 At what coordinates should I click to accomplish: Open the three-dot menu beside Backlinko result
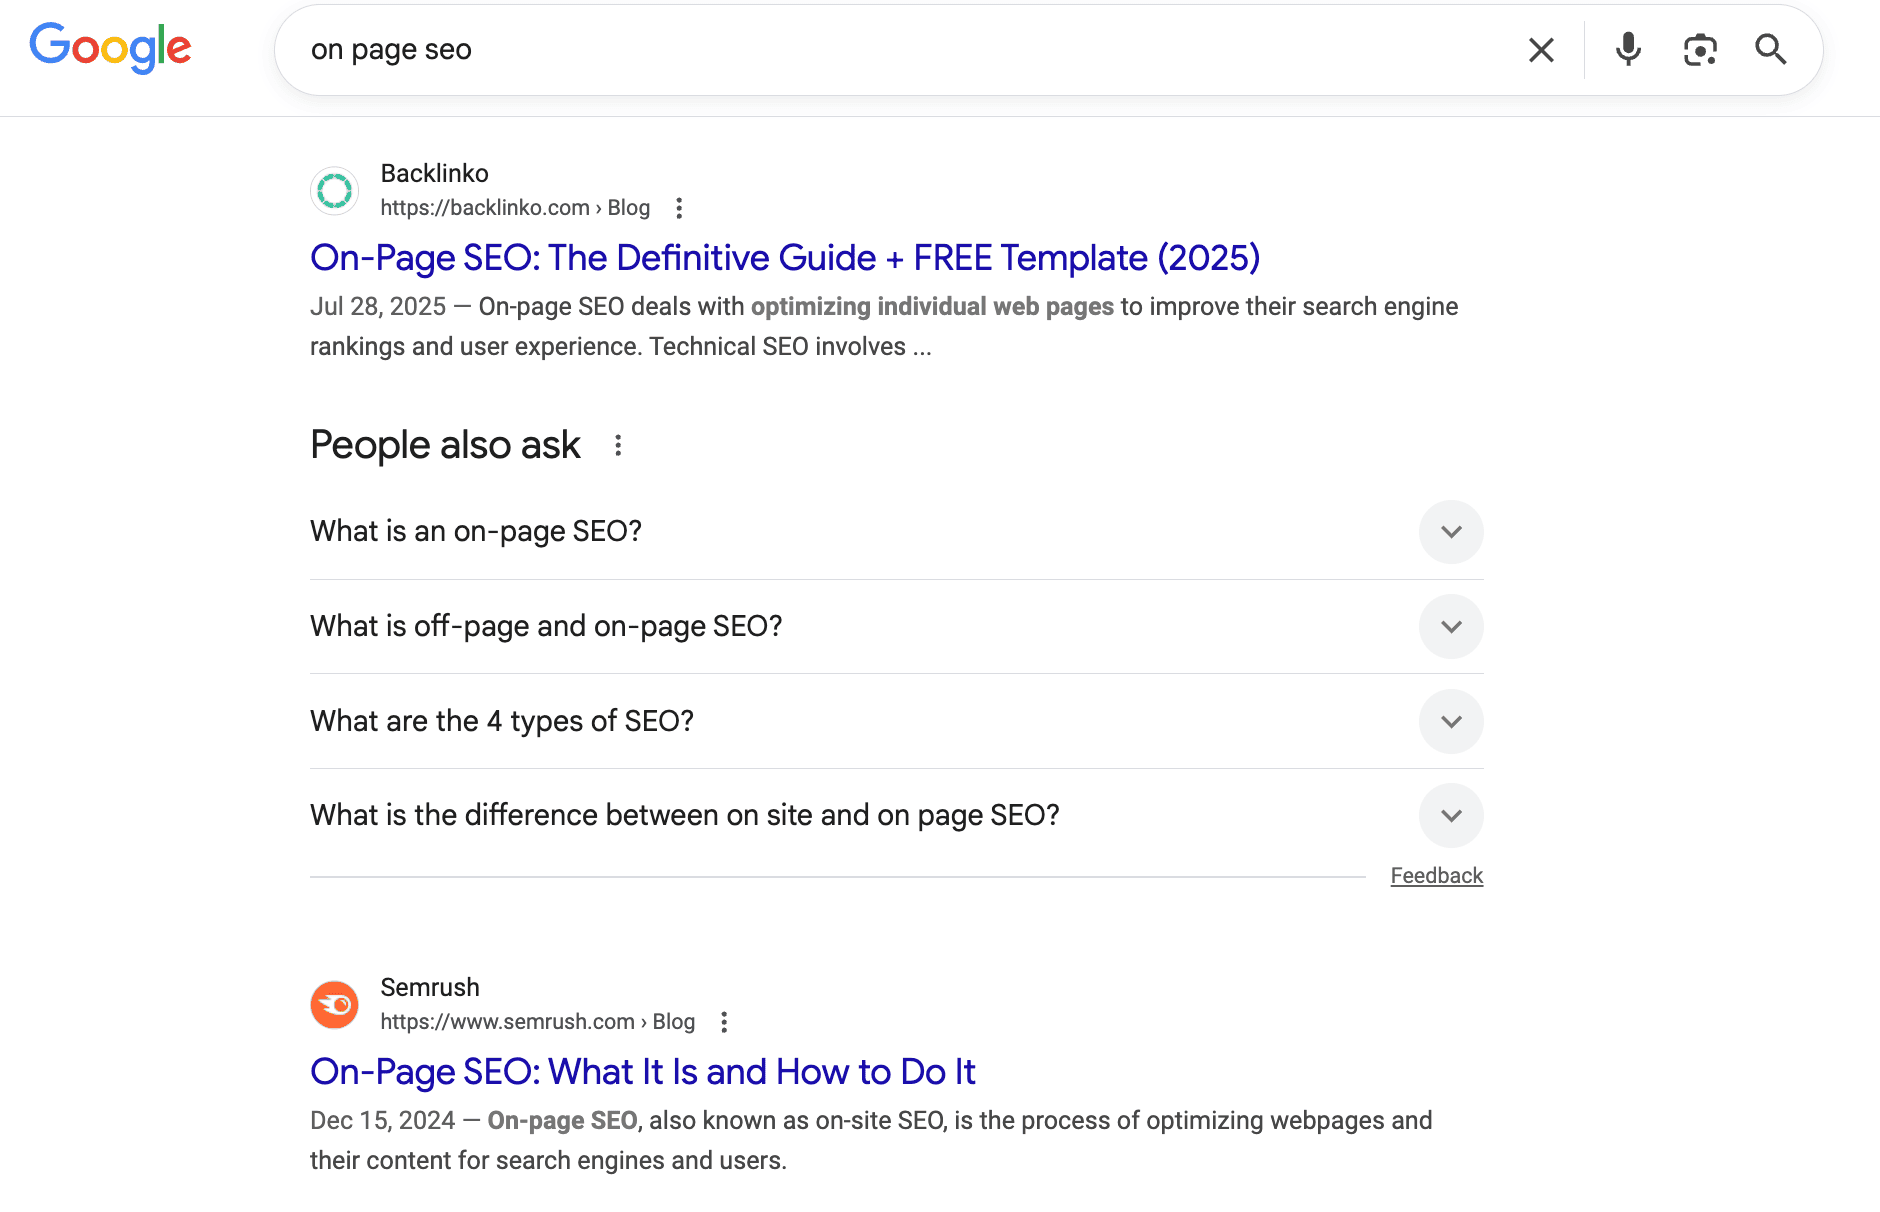coord(679,207)
